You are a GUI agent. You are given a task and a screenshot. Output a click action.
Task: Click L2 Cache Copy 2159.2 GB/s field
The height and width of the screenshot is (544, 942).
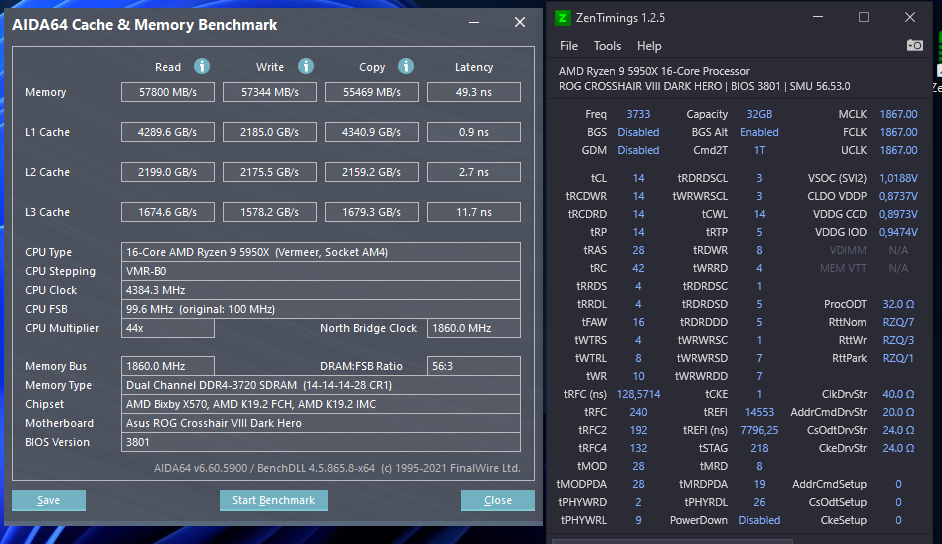pos(372,172)
